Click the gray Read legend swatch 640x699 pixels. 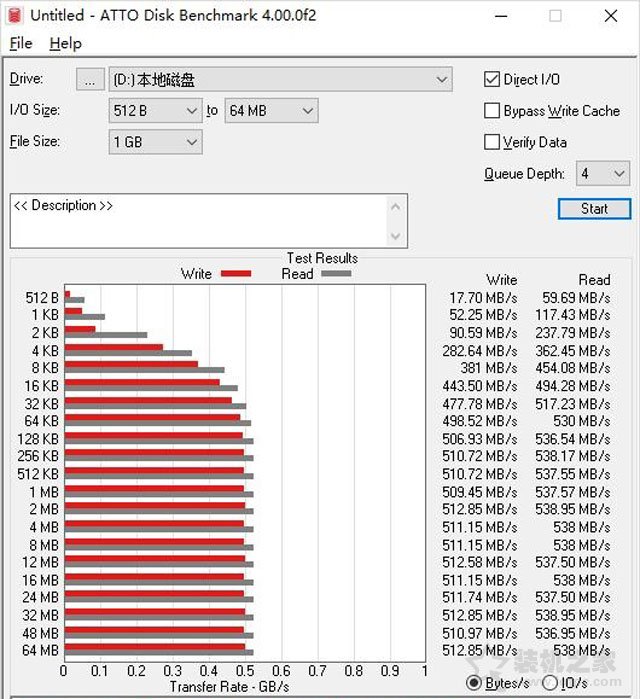[336, 274]
